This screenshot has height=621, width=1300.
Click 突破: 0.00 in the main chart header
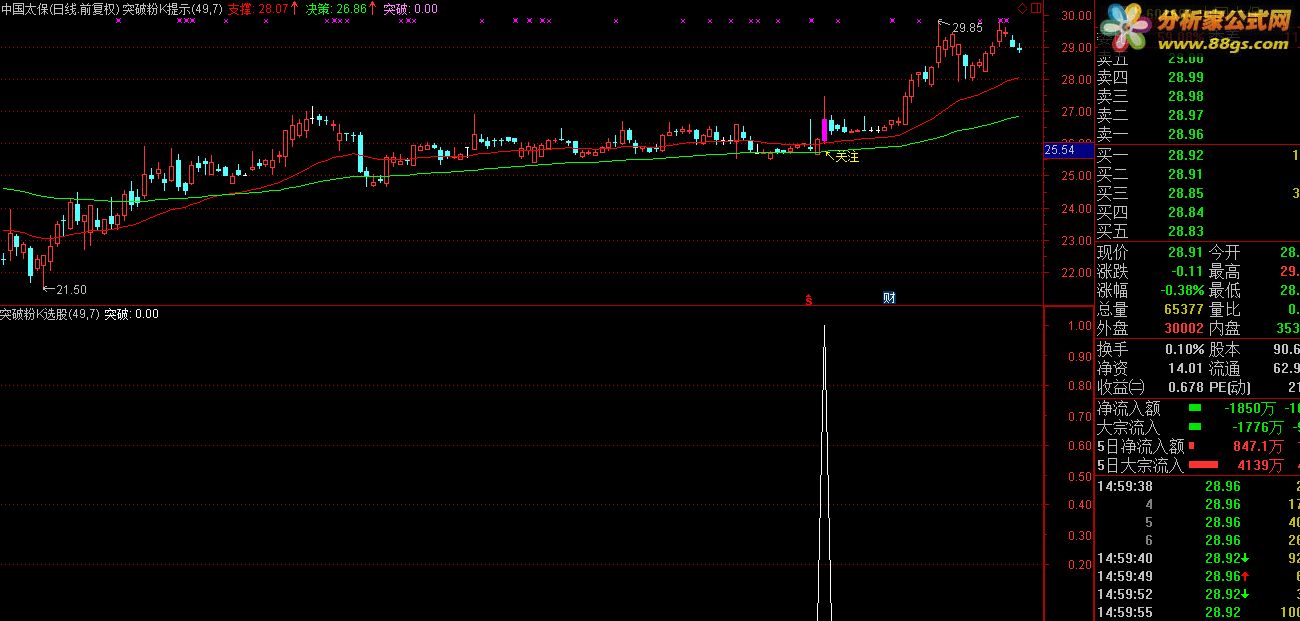click(411, 8)
